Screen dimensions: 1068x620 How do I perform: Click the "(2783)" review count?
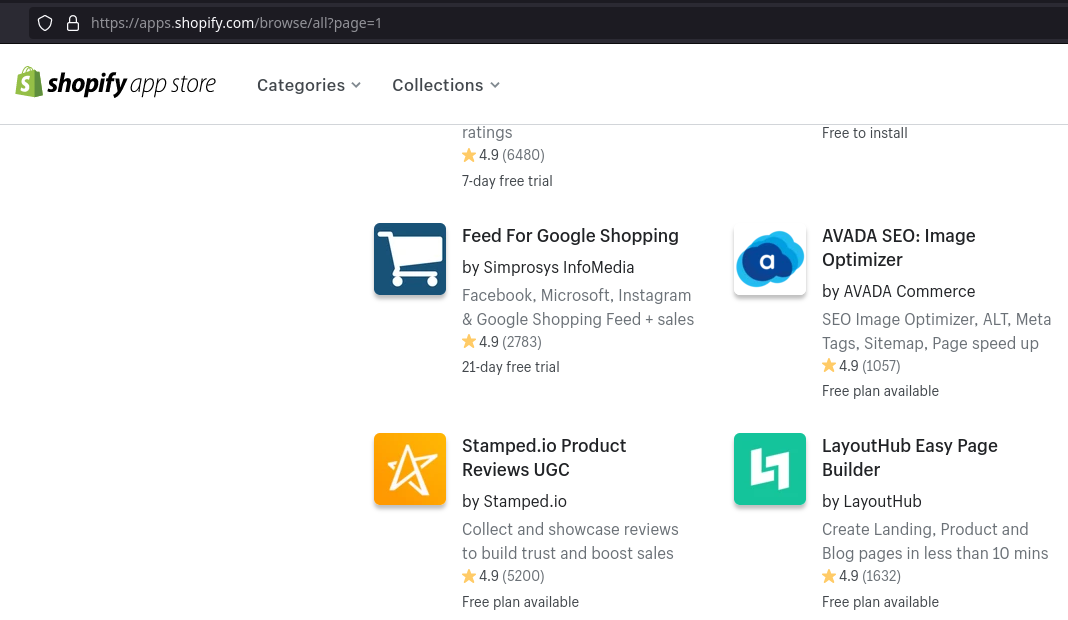pyautogui.click(x=522, y=342)
